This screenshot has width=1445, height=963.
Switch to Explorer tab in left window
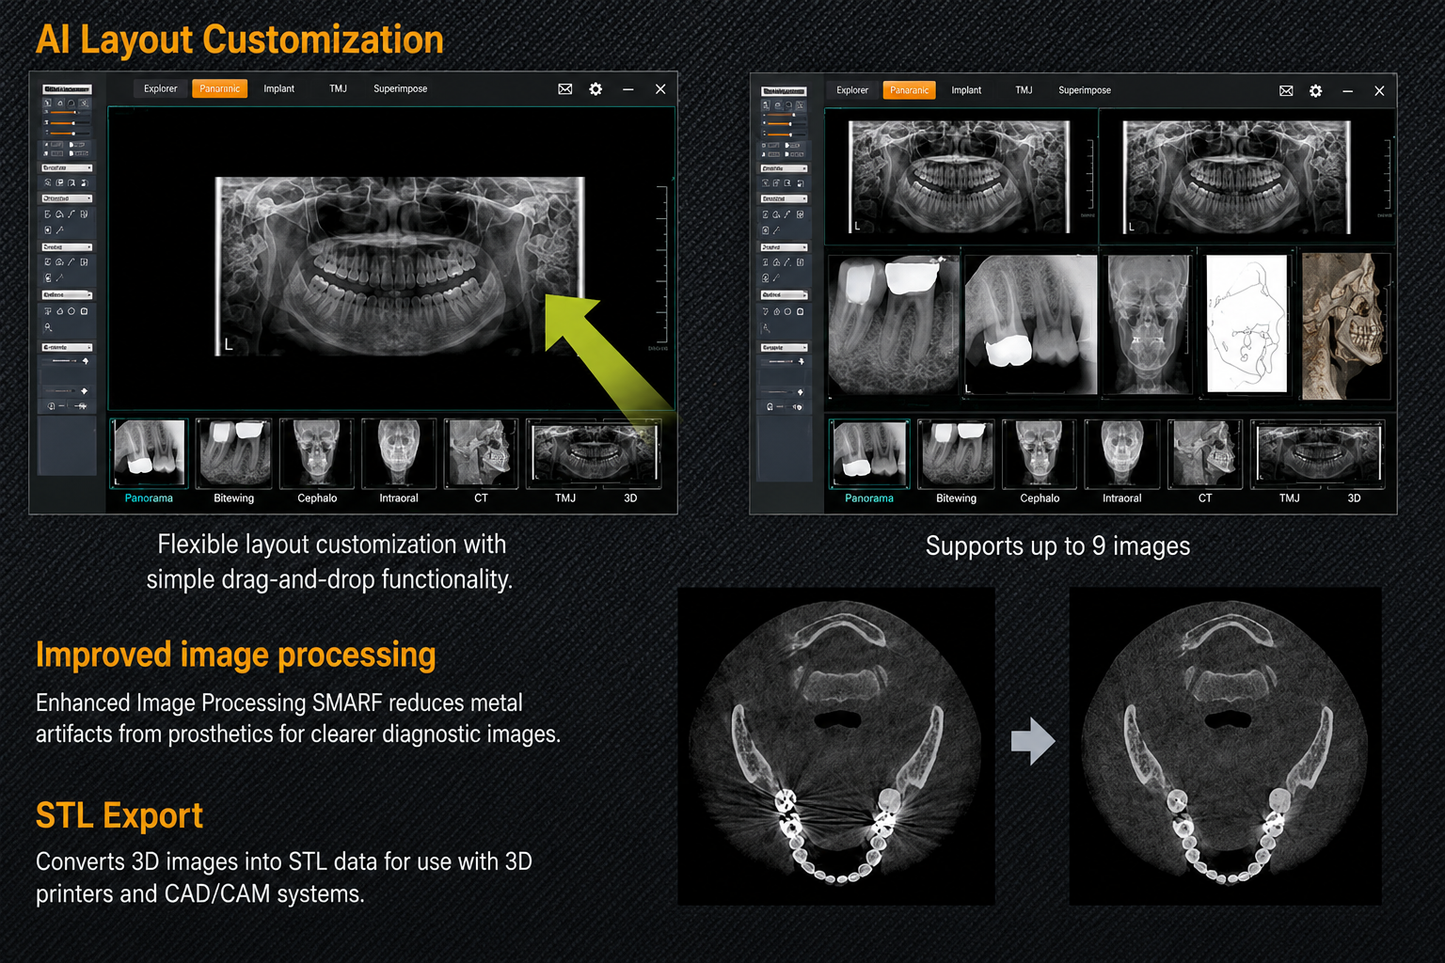pos(160,89)
